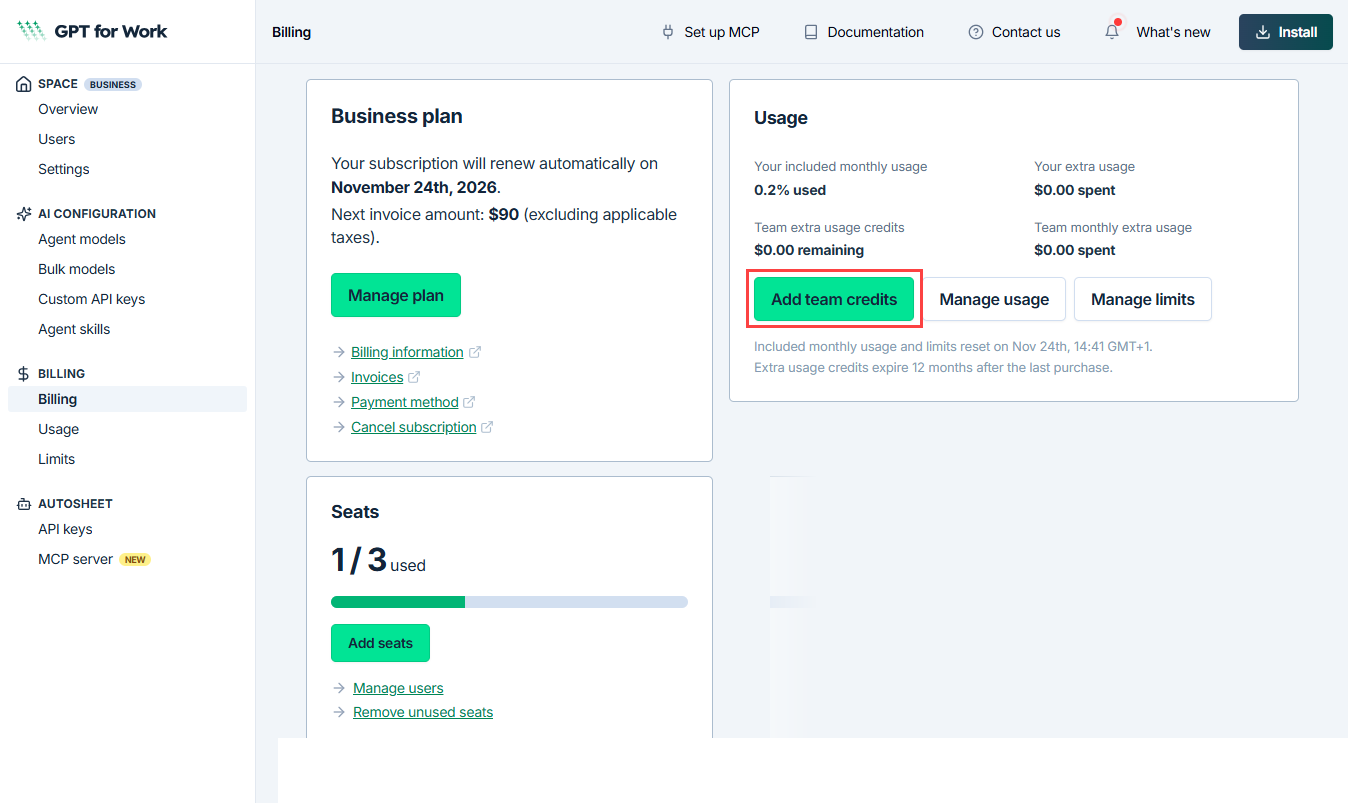The height and width of the screenshot is (803, 1348).
Task: Click the Remove unused seats link
Action: click(x=423, y=712)
